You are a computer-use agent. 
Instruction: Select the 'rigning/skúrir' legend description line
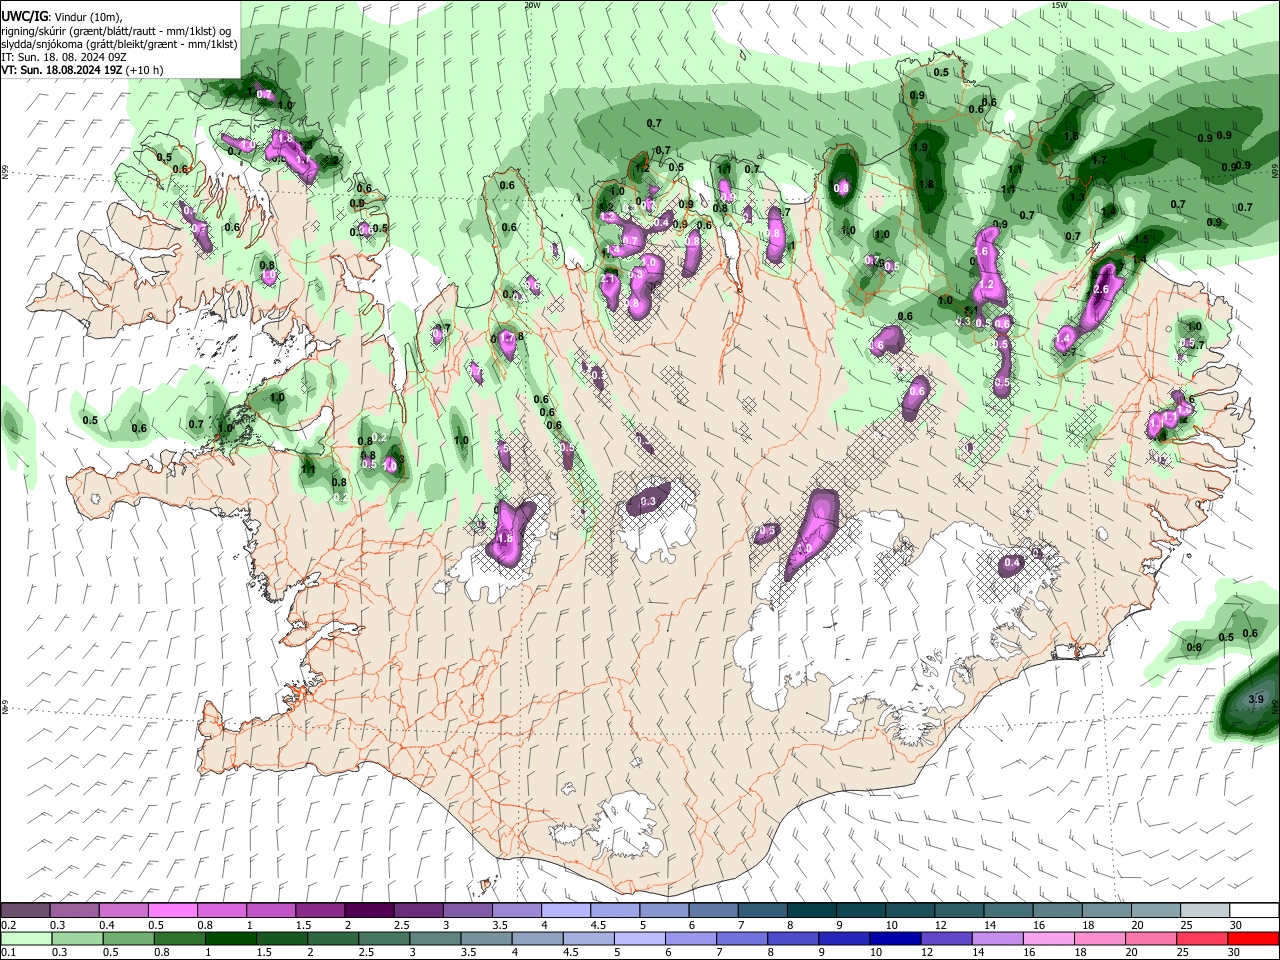click(x=115, y=31)
